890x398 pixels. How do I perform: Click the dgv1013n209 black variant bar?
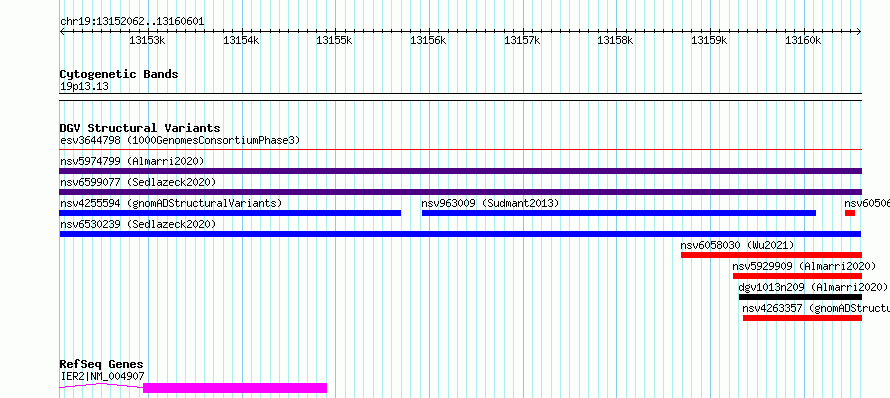pyautogui.click(x=800, y=297)
